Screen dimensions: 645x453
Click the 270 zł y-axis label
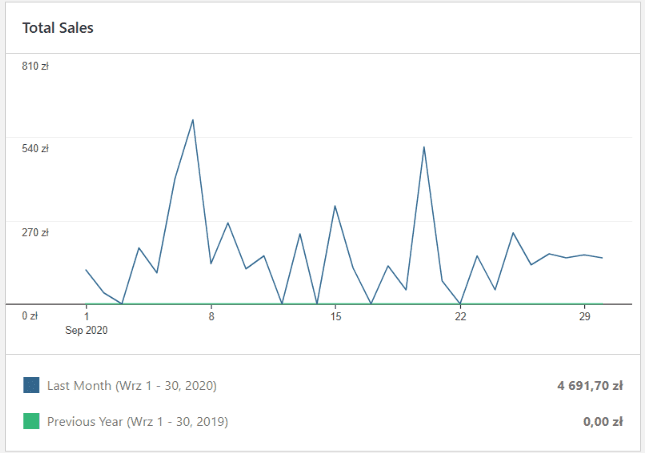pyautogui.click(x=35, y=232)
